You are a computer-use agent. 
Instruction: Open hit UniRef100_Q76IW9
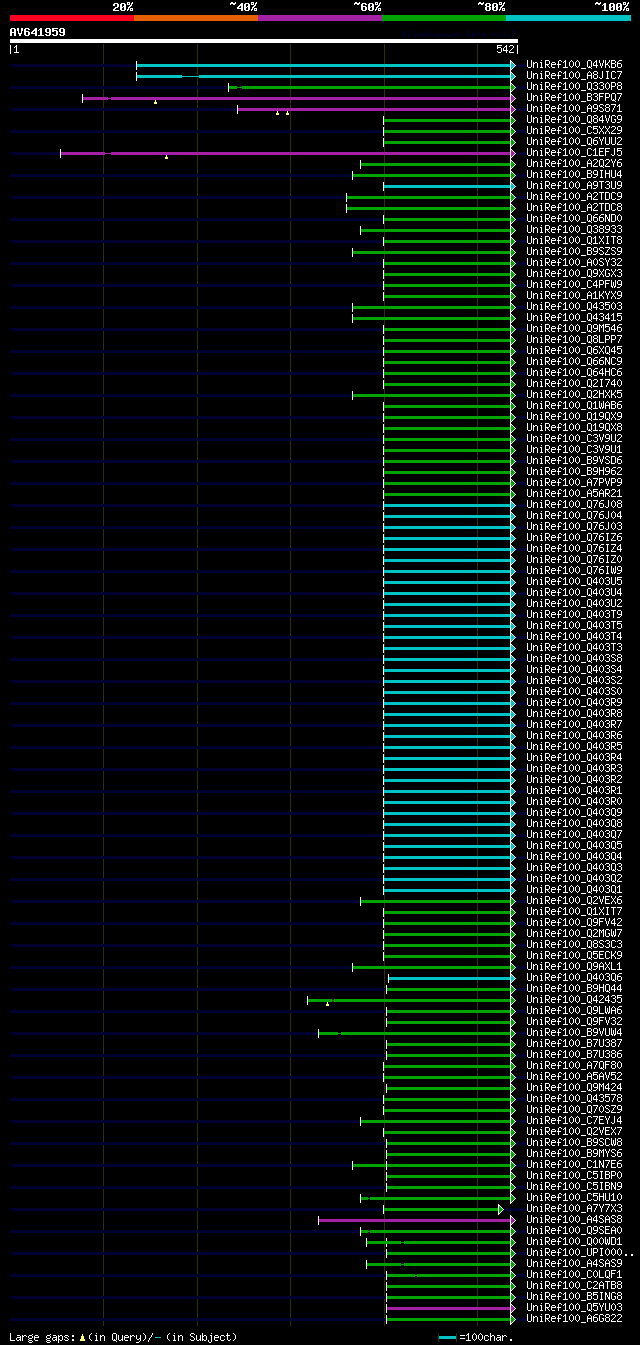(x=574, y=571)
